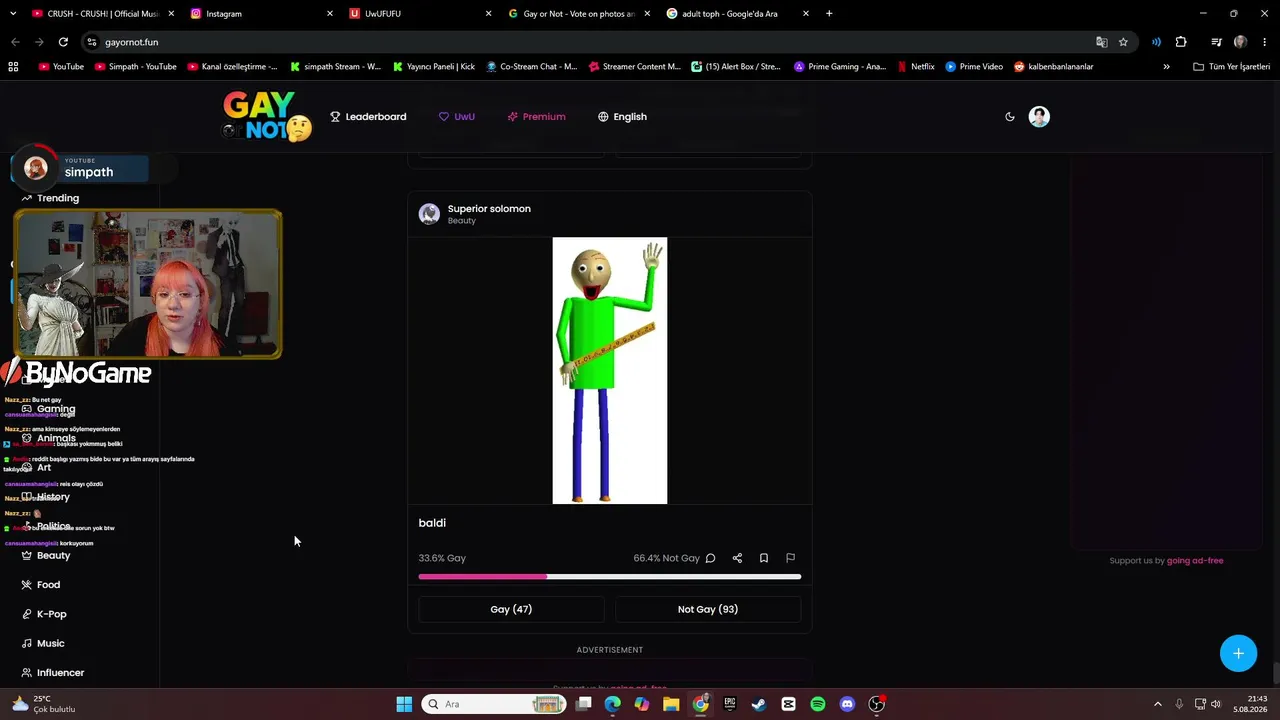Open the Superior solomon username link

(489, 209)
